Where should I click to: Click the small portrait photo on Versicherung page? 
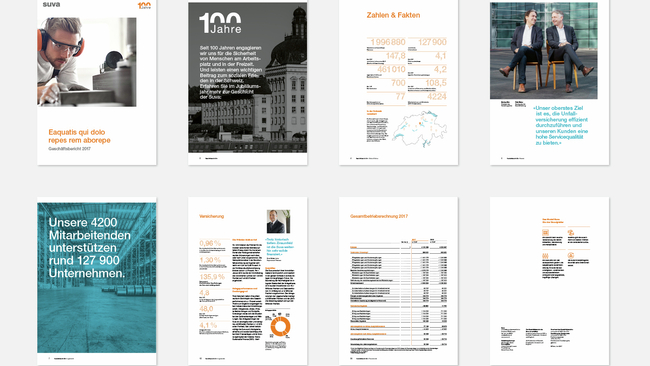(278, 221)
